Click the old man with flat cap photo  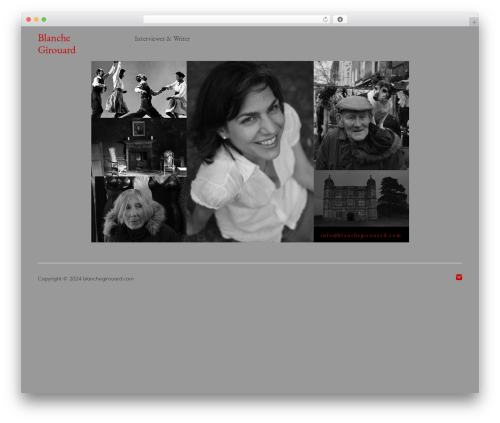click(x=361, y=115)
